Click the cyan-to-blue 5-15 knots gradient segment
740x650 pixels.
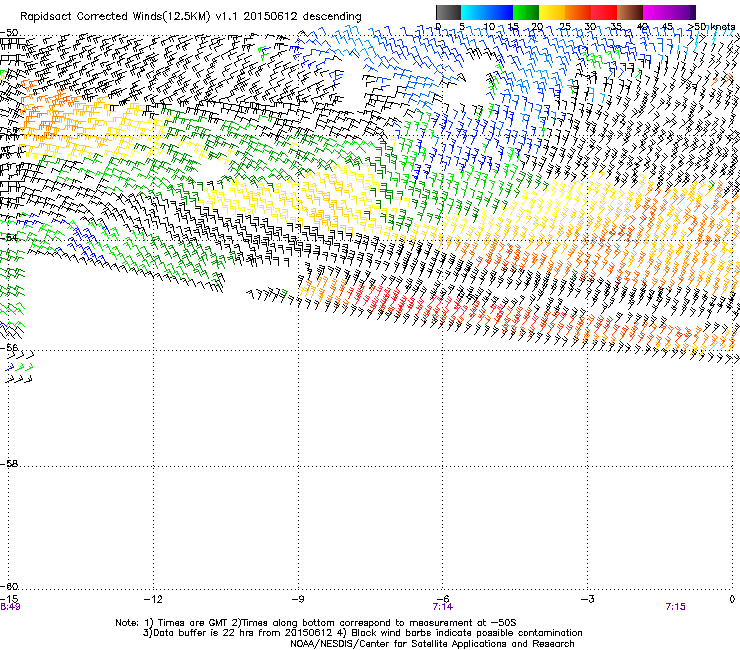[x=487, y=12]
